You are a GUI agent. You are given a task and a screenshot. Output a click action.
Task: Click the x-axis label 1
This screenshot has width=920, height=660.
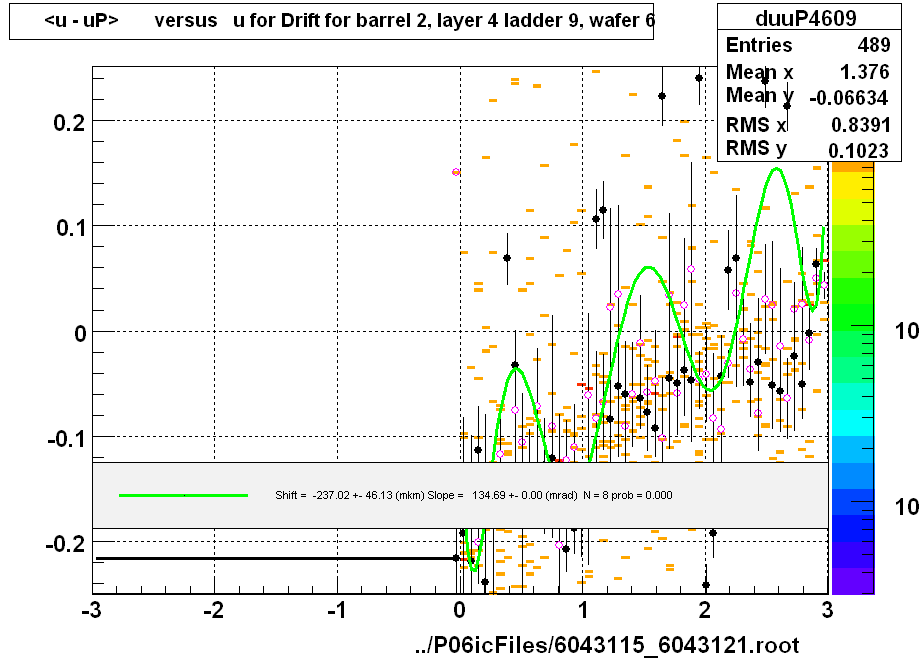(x=583, y=610)
